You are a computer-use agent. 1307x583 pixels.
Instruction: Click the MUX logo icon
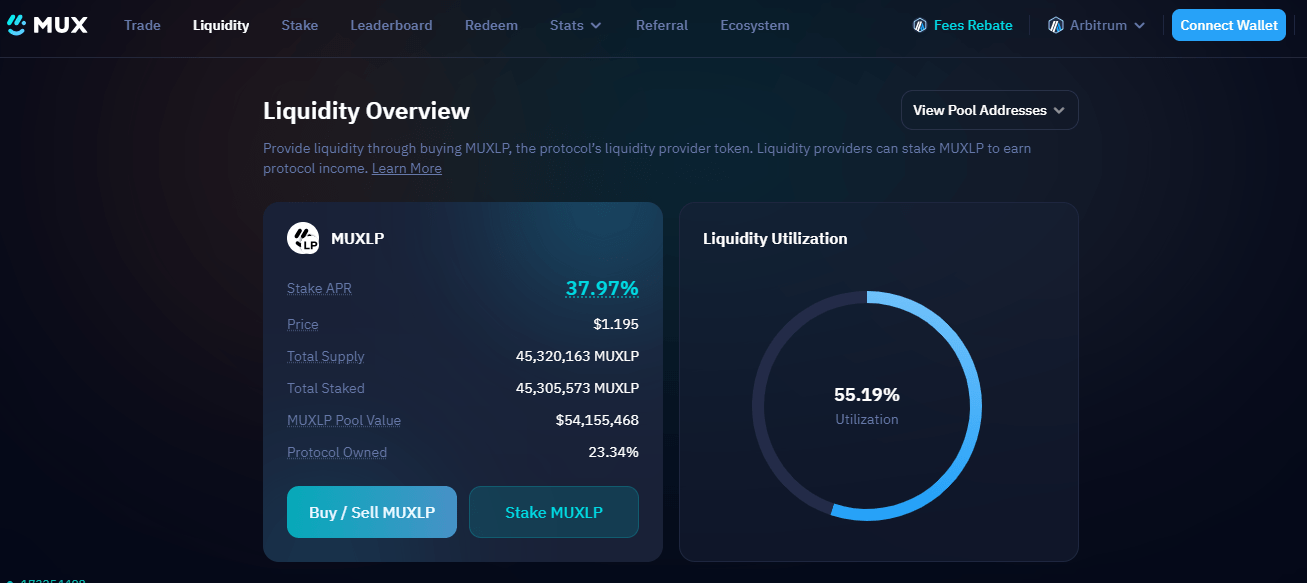17,25
